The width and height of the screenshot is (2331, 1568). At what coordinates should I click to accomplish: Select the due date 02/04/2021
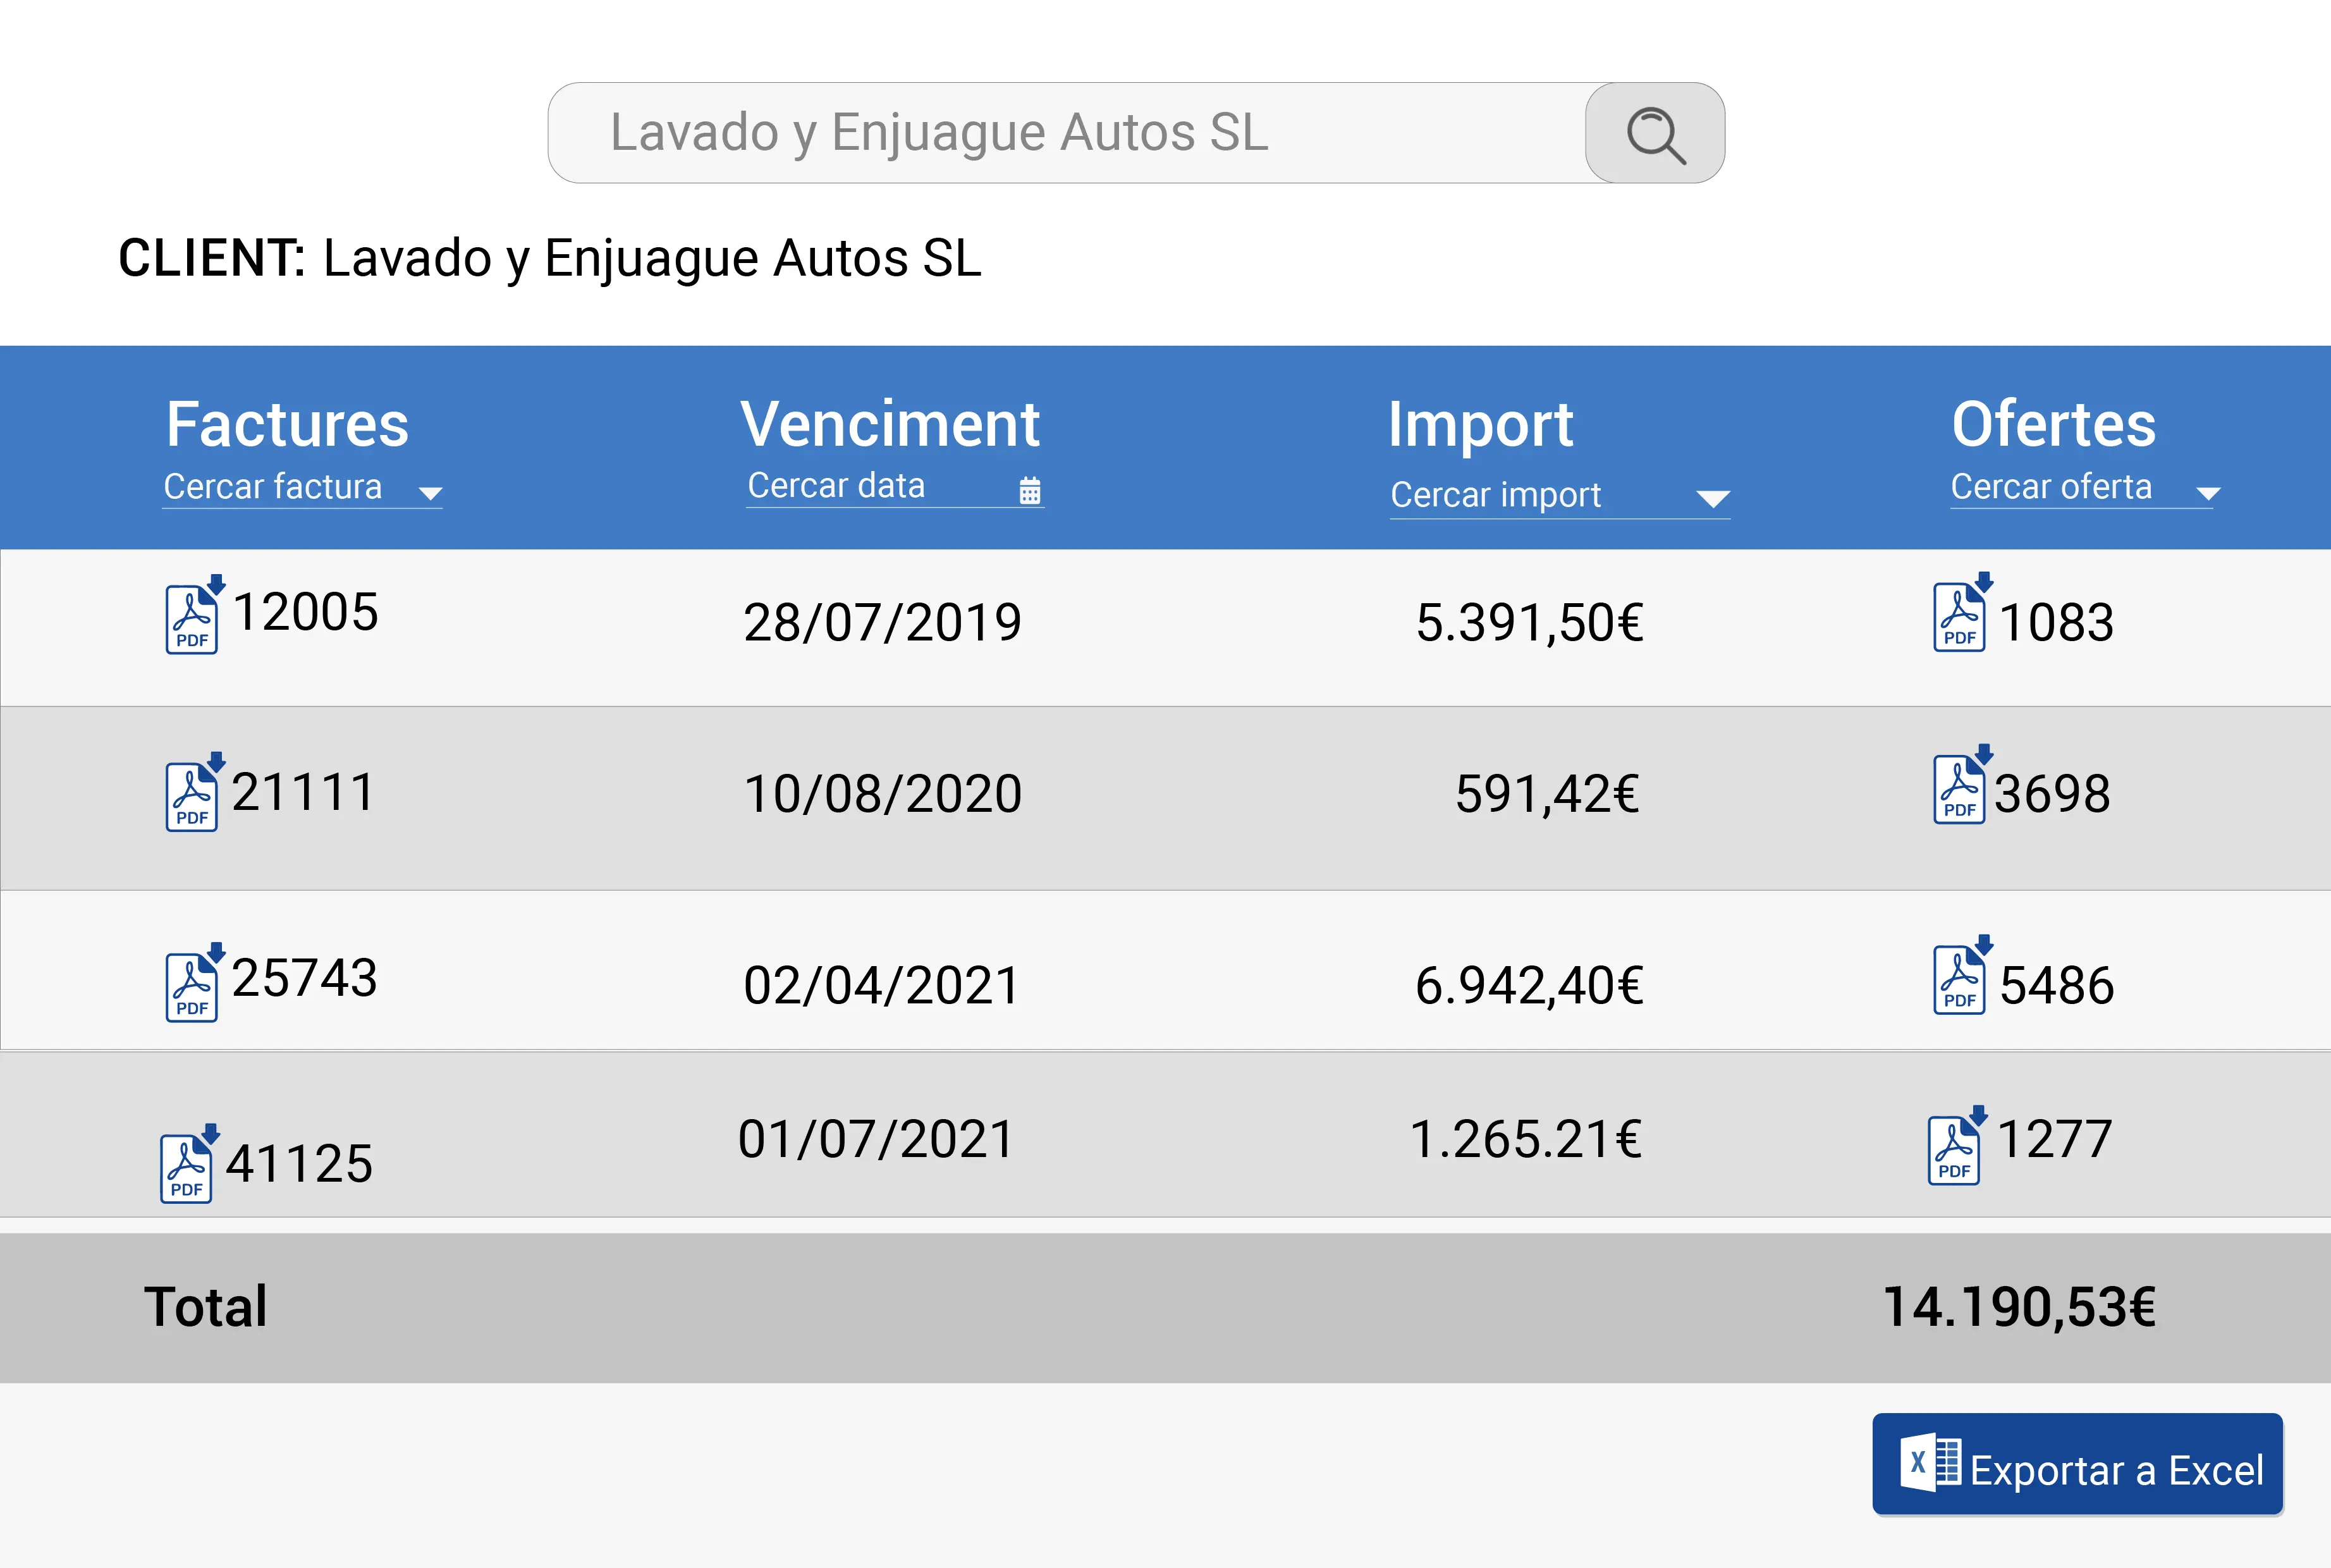click(881, 986)
